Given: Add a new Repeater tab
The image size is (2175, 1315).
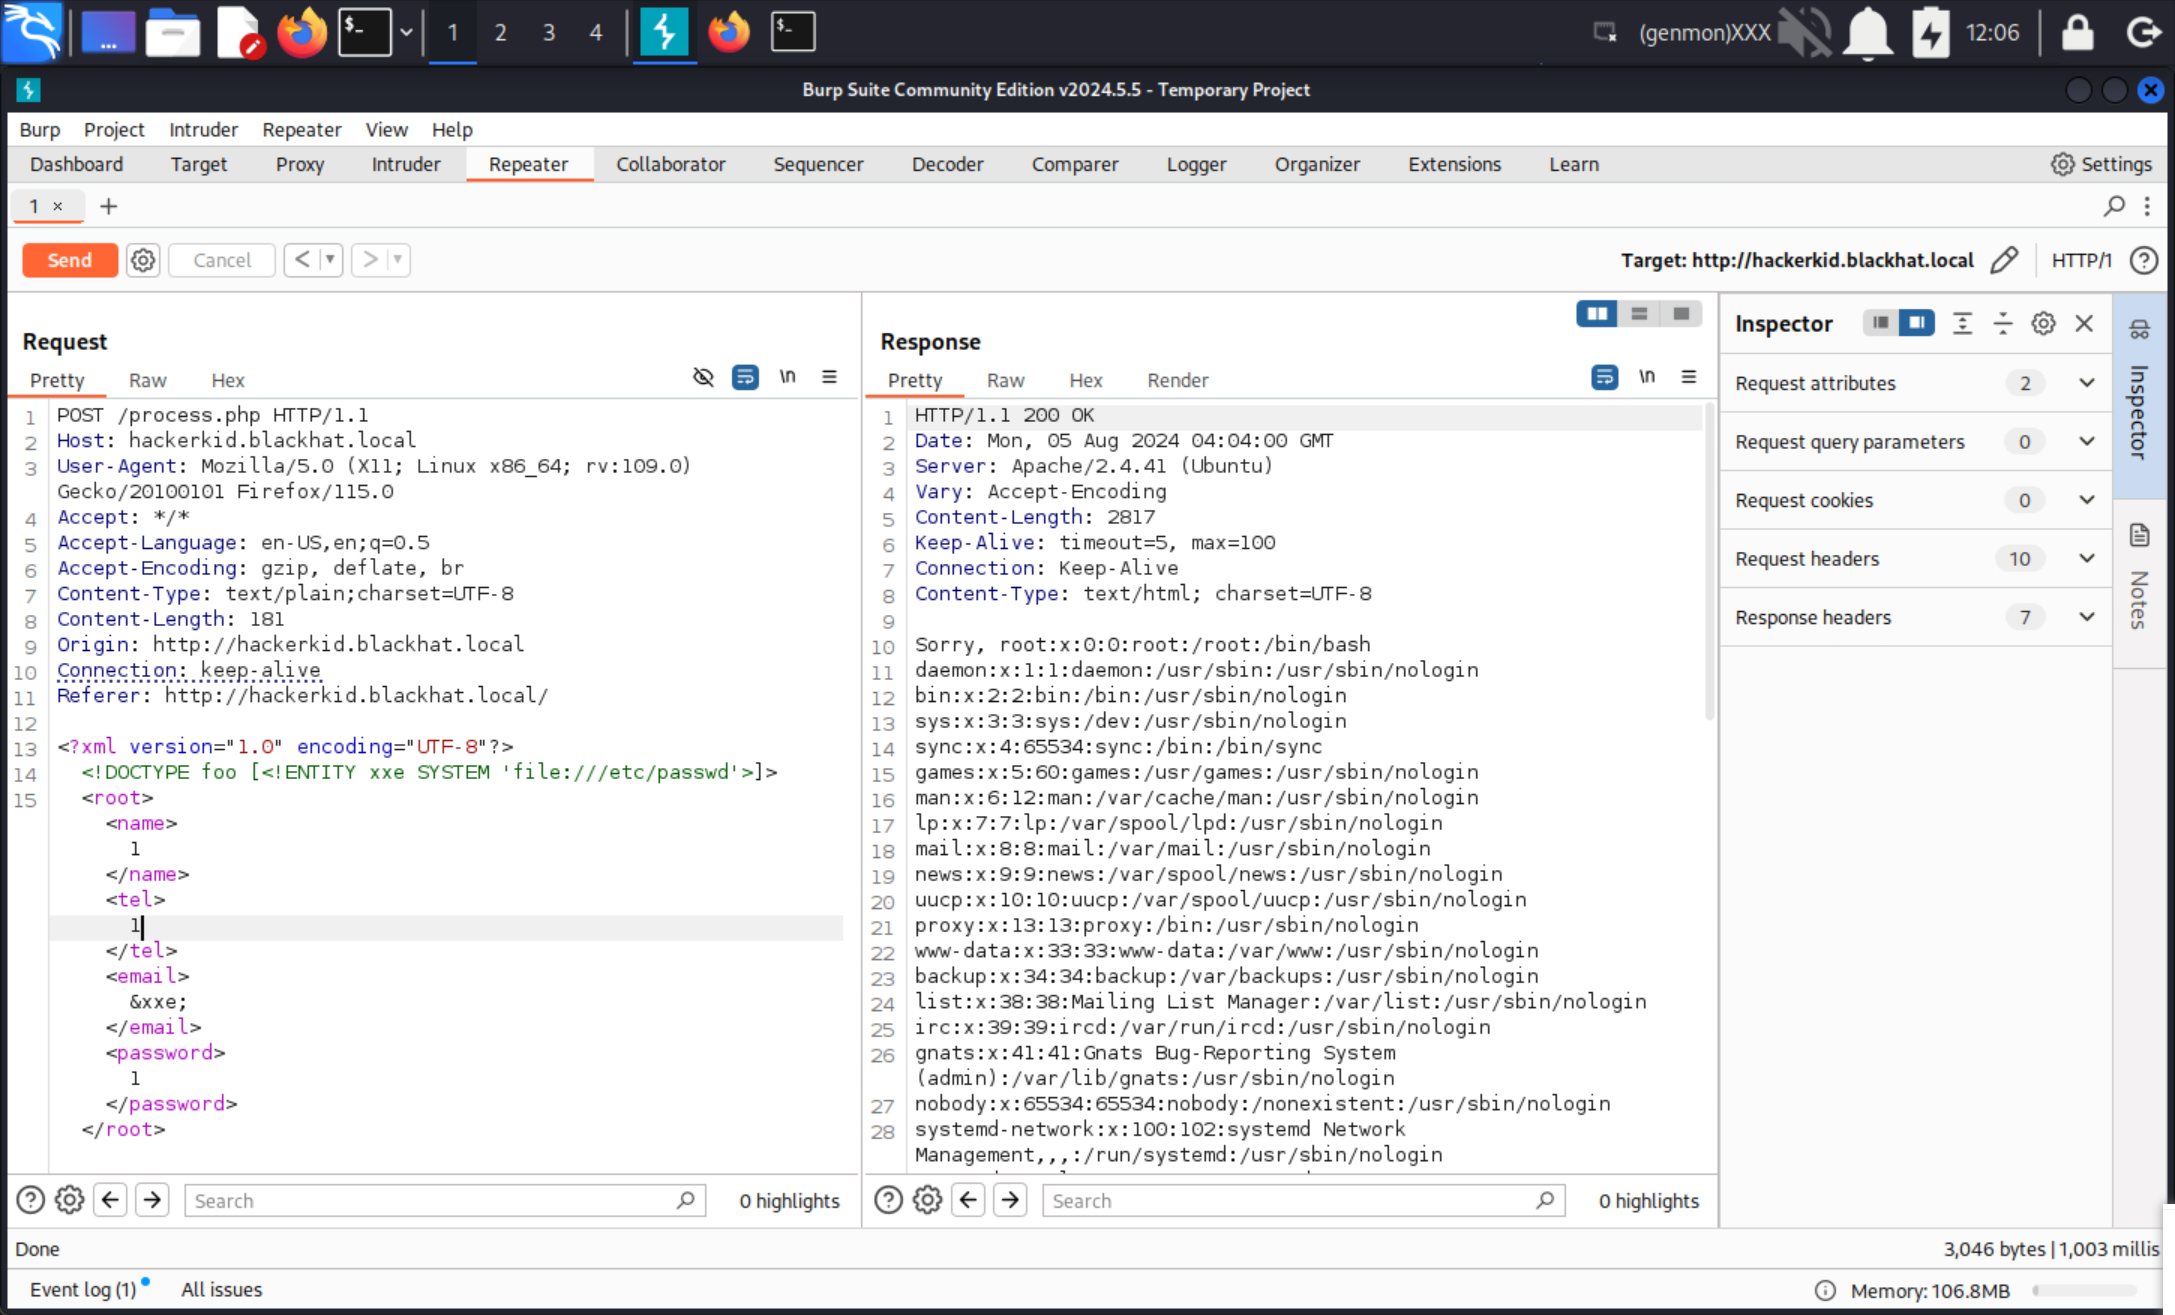Looking at the screenshot, I should [108, 206].
